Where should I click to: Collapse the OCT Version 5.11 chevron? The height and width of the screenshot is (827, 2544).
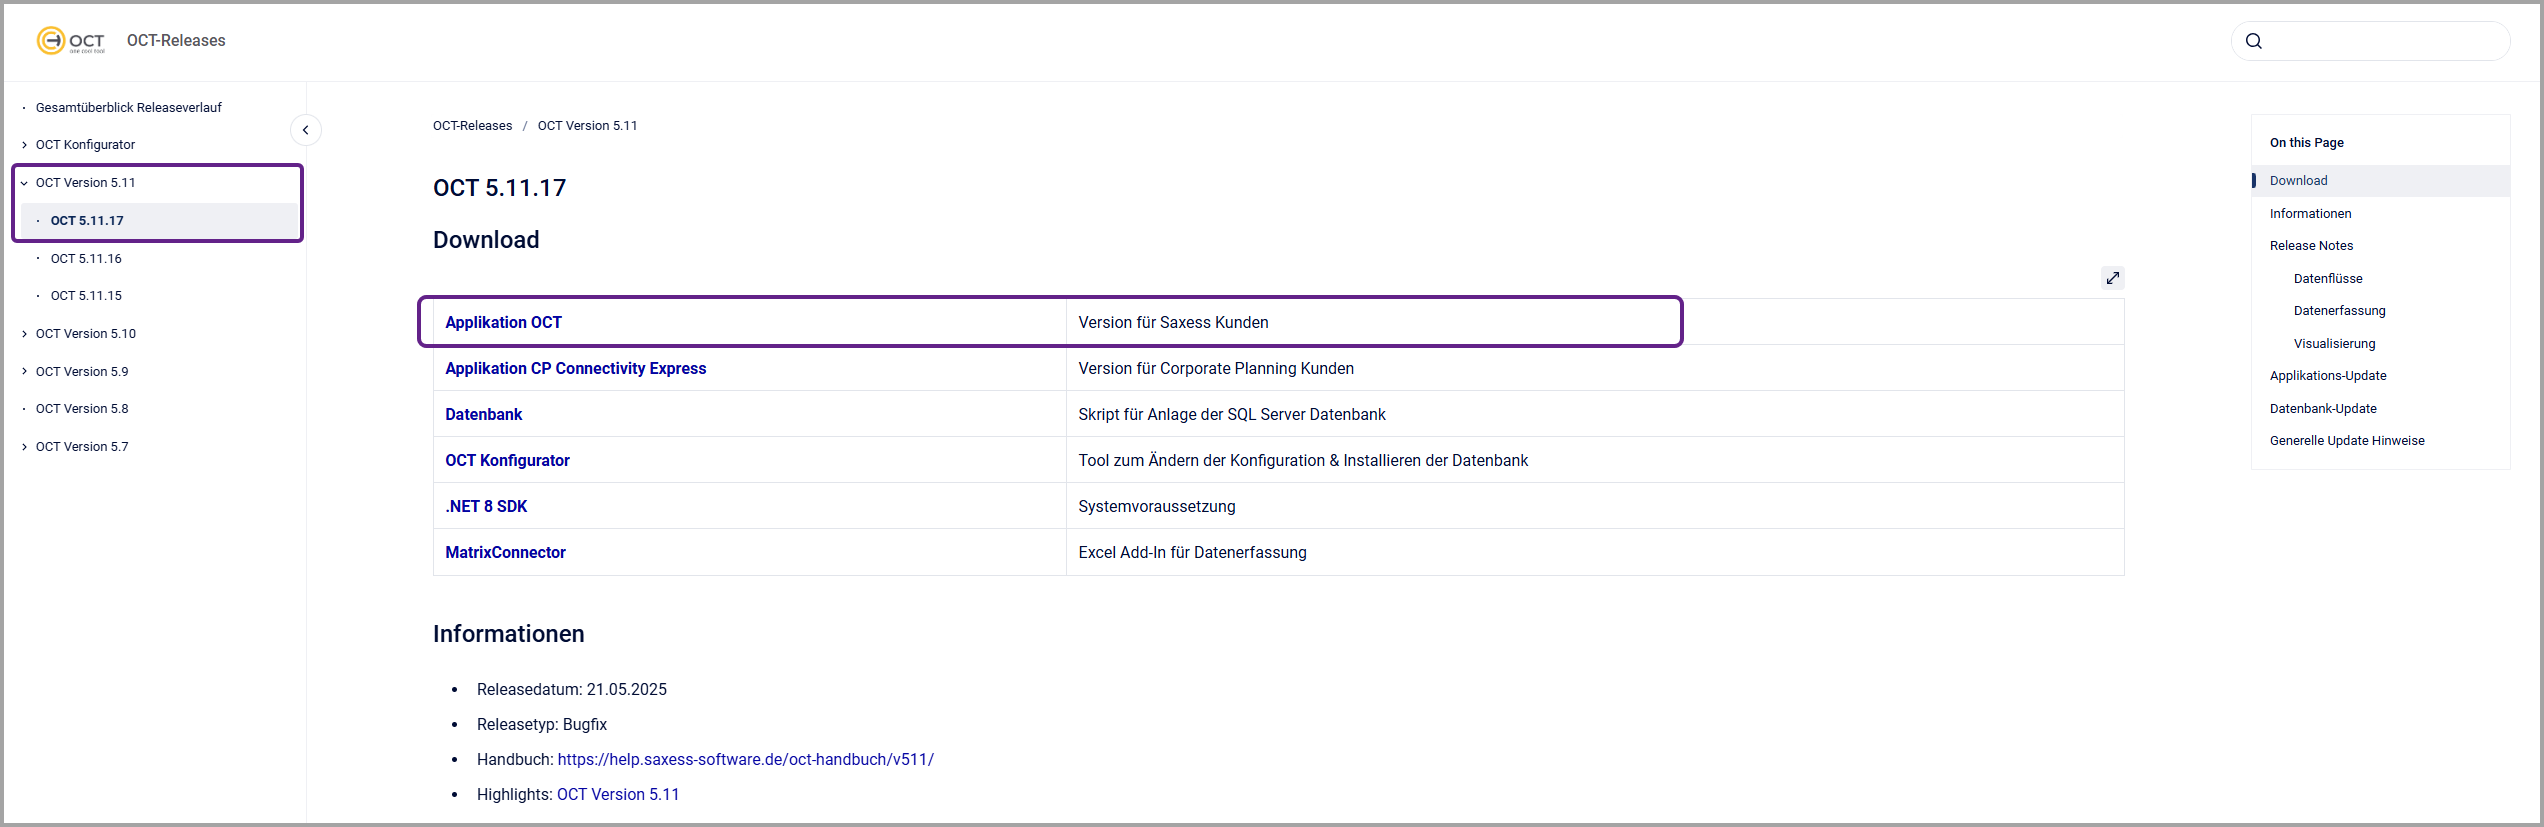pyautogui.click(x=24, y=183)
